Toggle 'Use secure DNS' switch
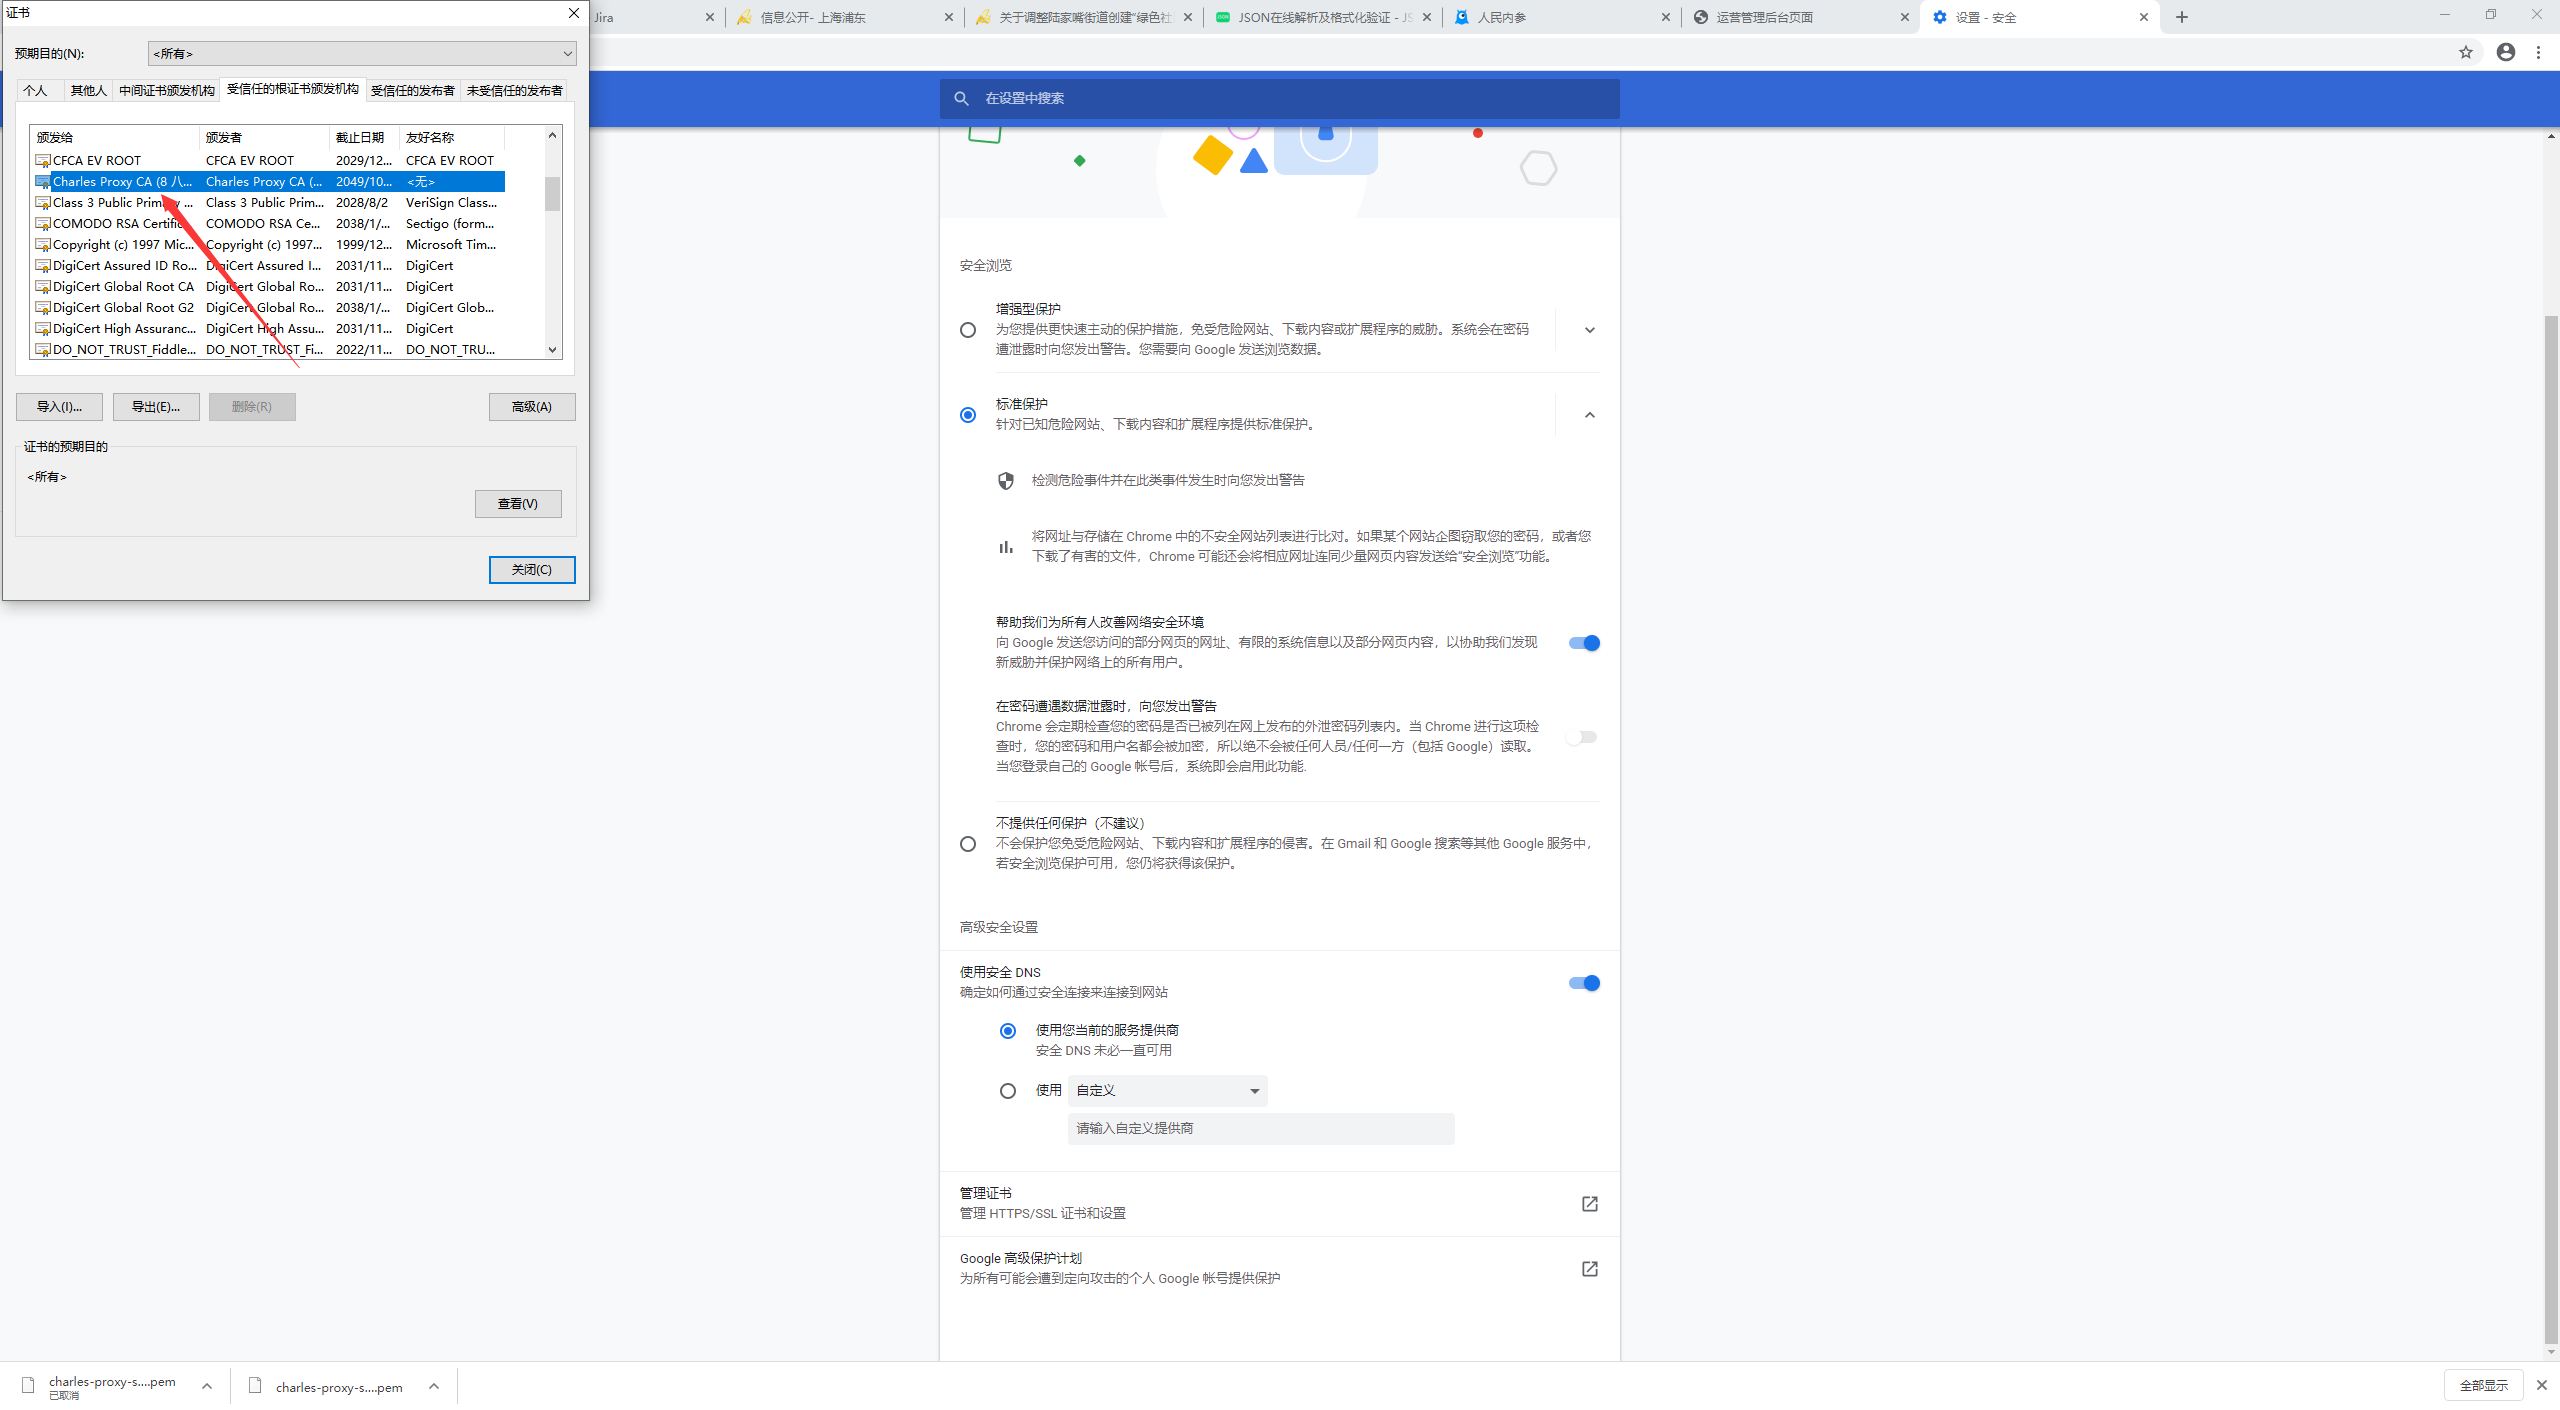2560x1410 pixels. [x=1584, y=983]
